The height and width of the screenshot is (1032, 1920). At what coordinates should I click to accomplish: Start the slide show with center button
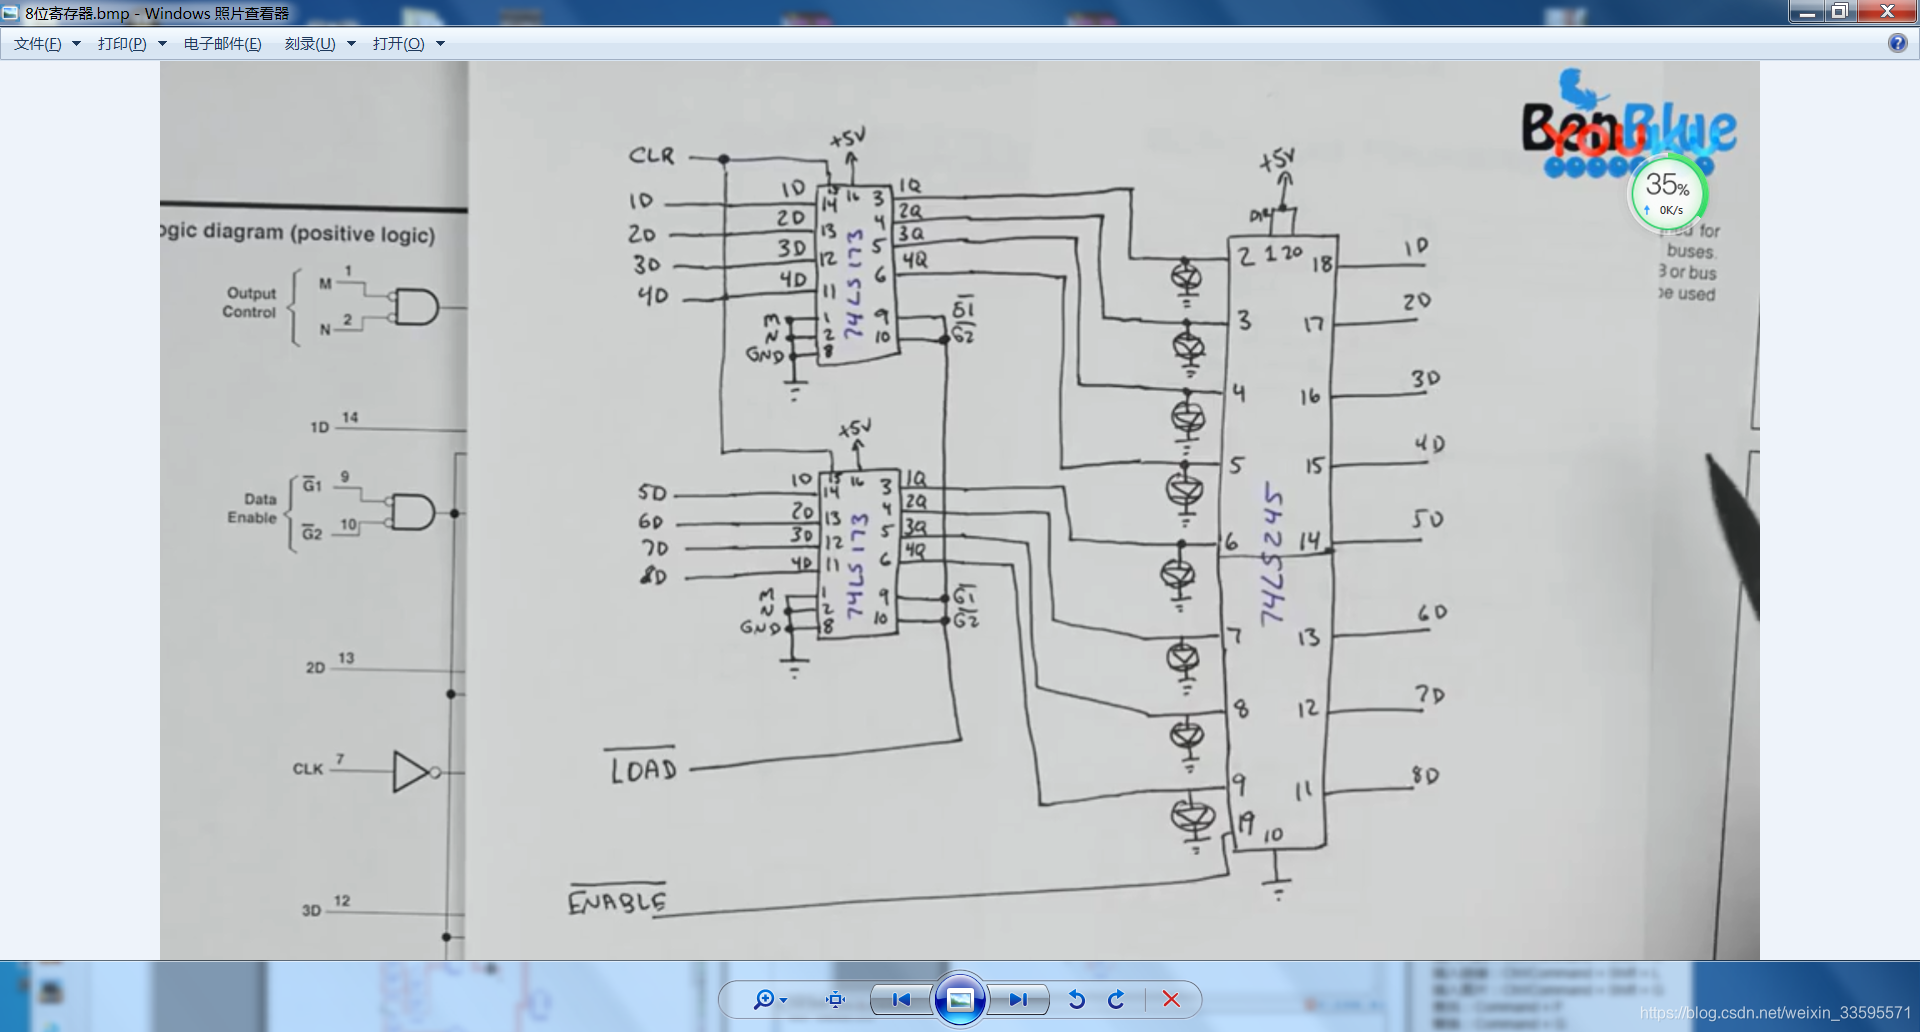coord(960,999)
